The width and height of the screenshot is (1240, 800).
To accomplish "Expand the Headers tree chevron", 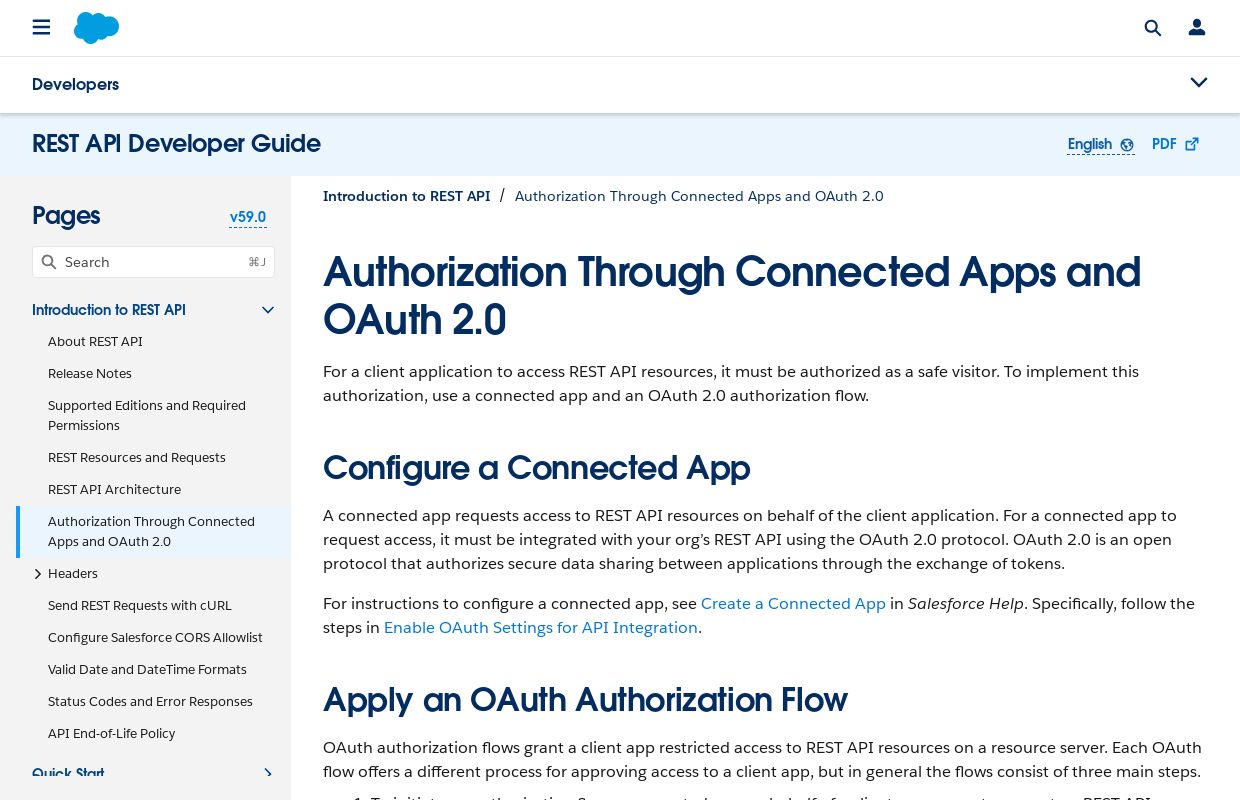I will coord(38,574).
